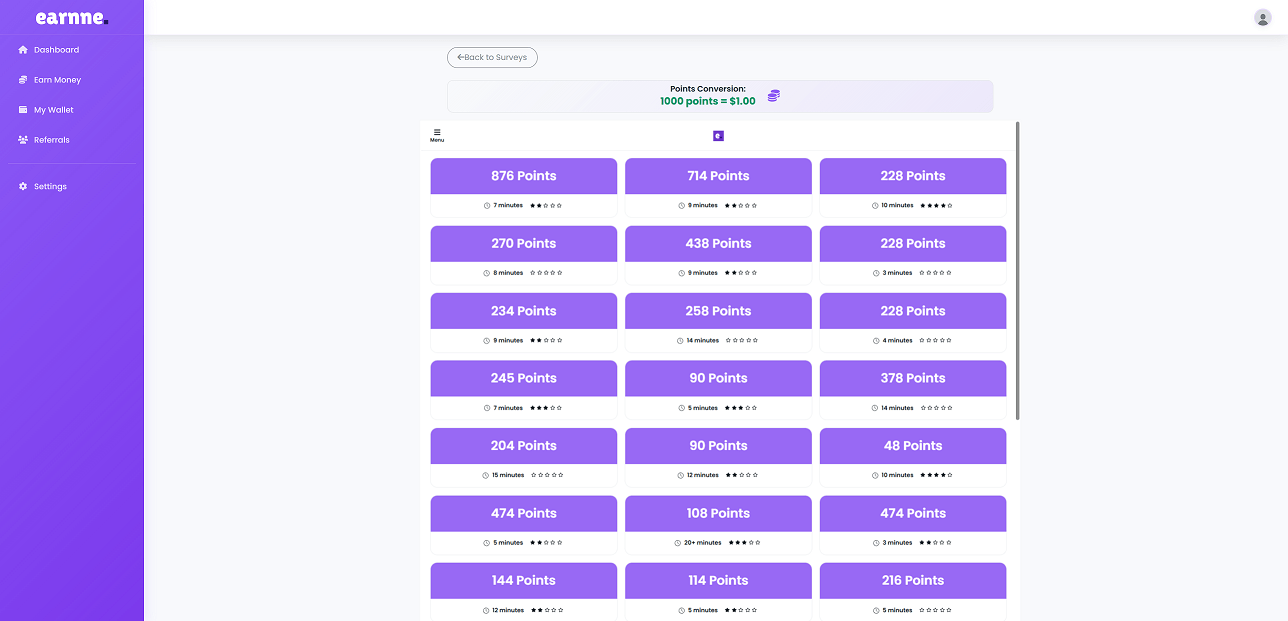Image resolution: width=1288 pixels, height=621 pixels.
Task: Click the My Wallet icon
Action: (x=22, y=109)
